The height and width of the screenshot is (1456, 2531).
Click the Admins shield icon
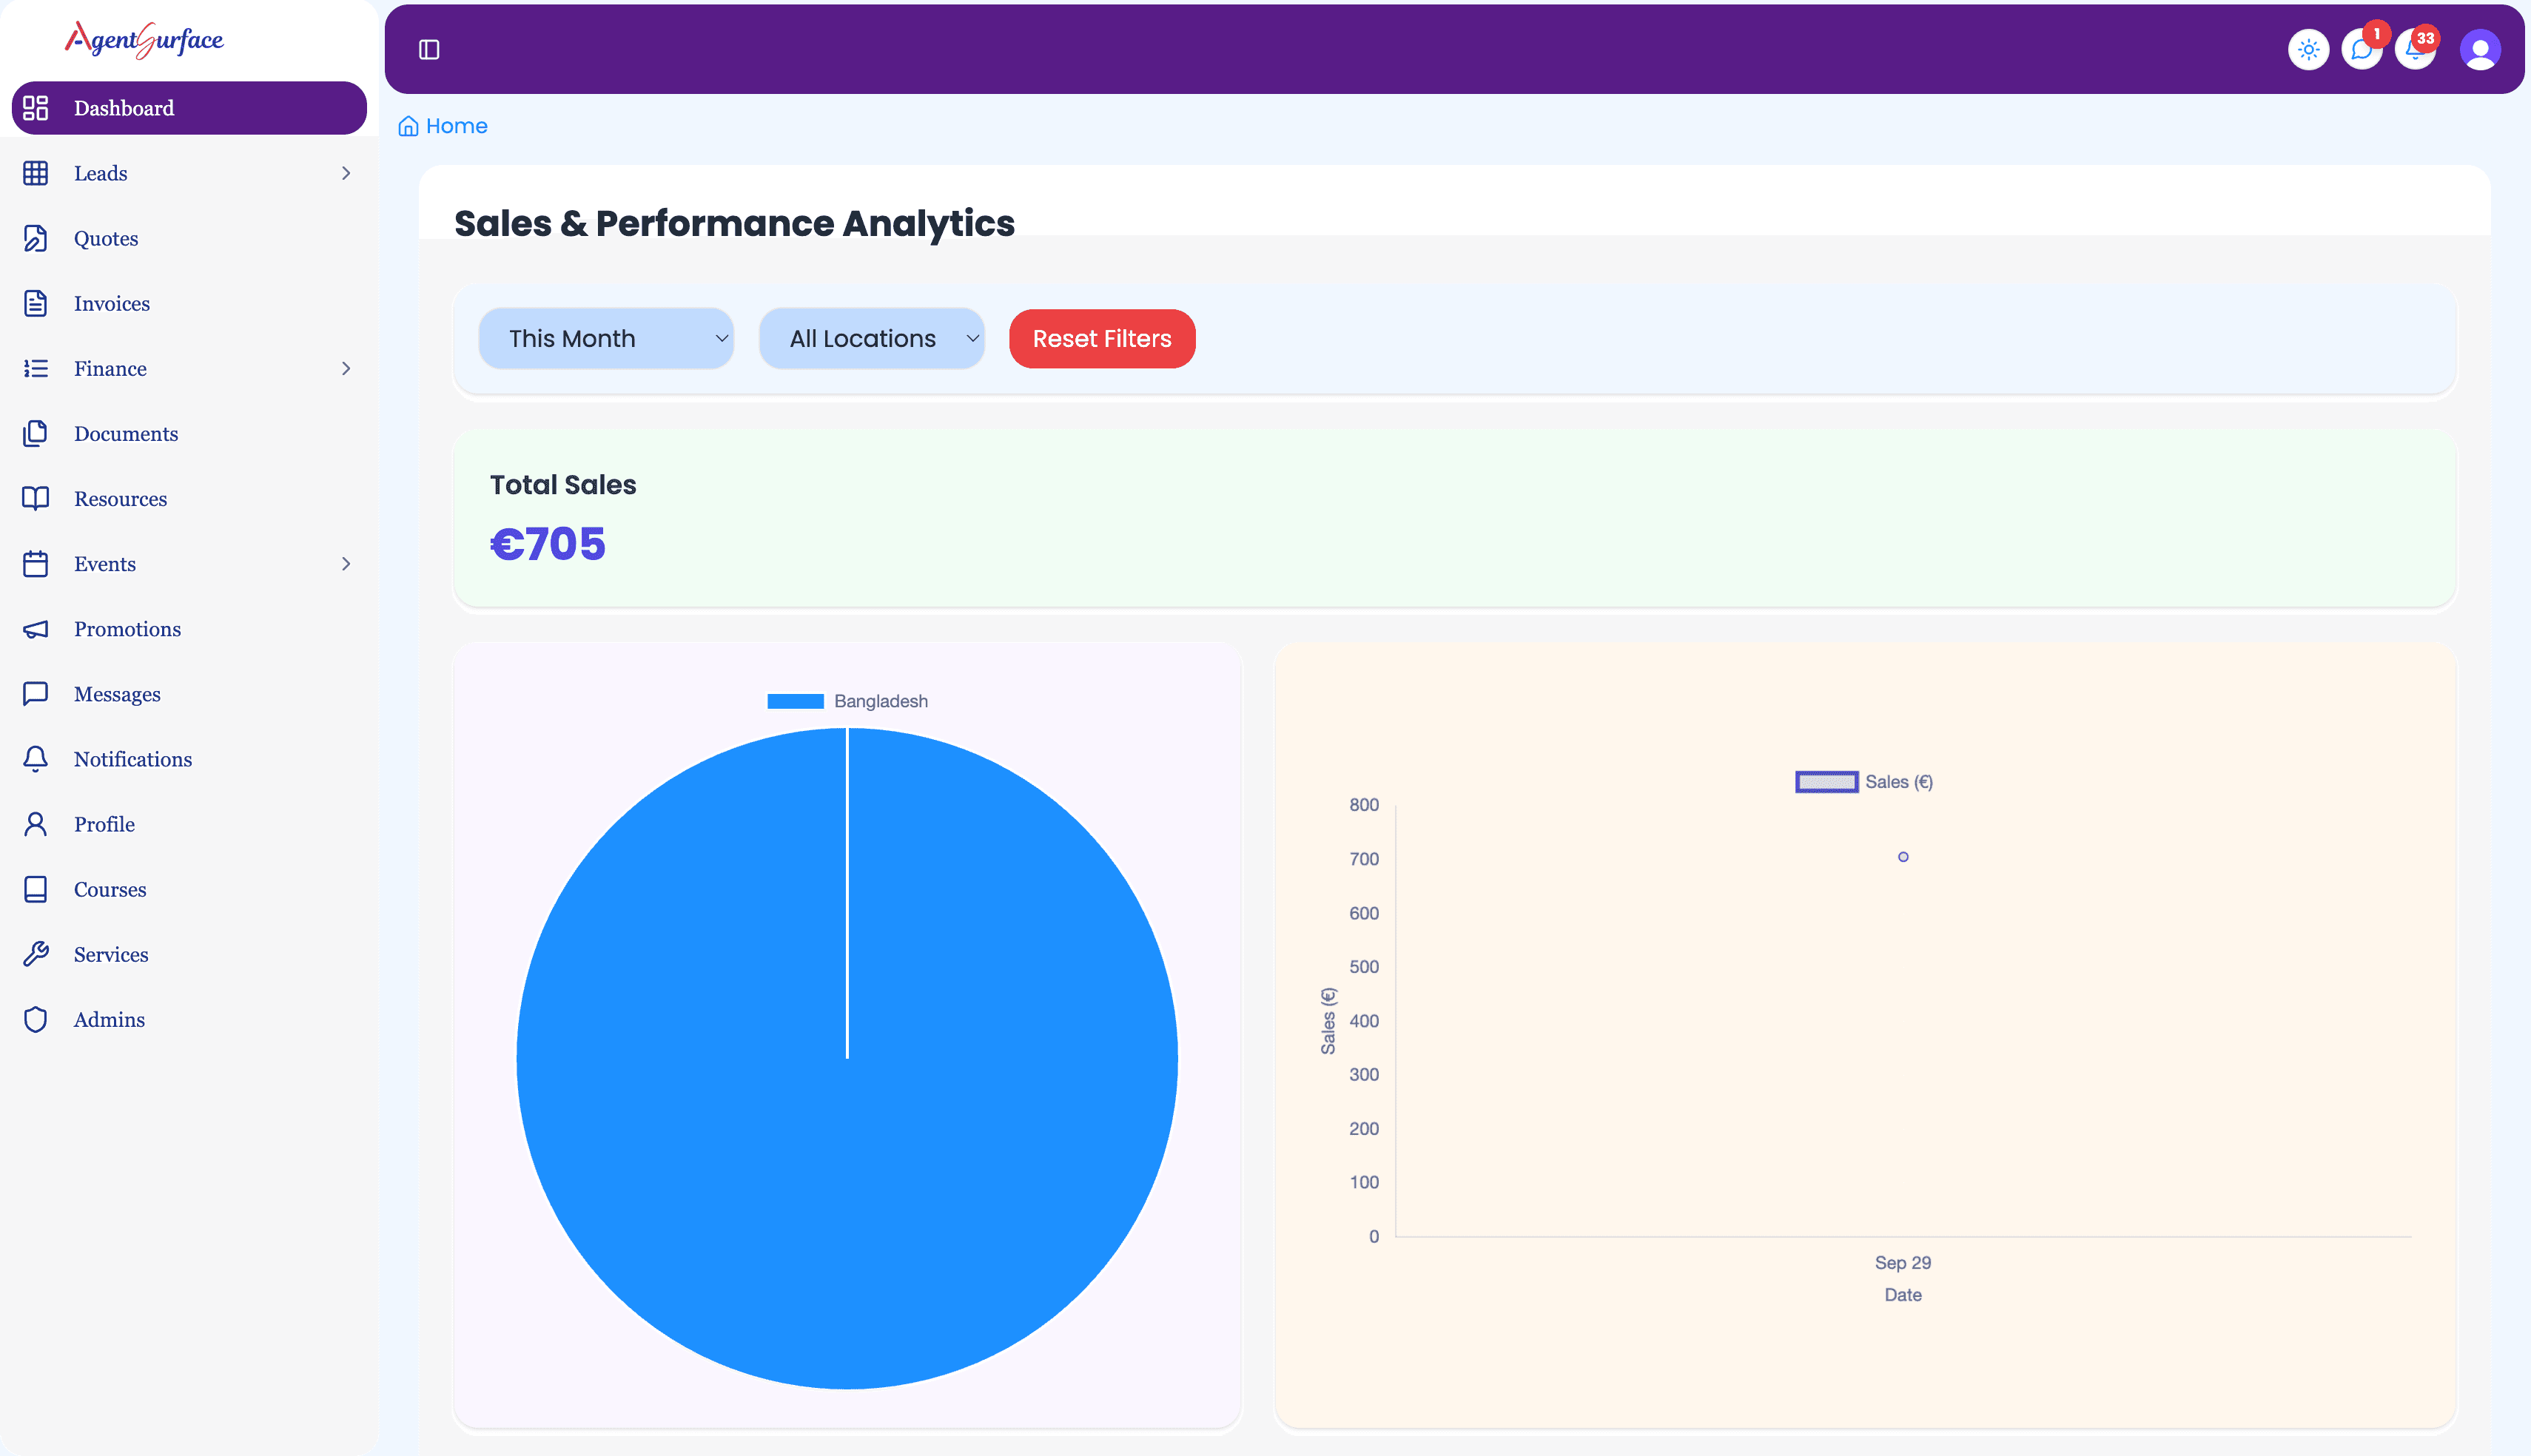tap(36, 1019)
